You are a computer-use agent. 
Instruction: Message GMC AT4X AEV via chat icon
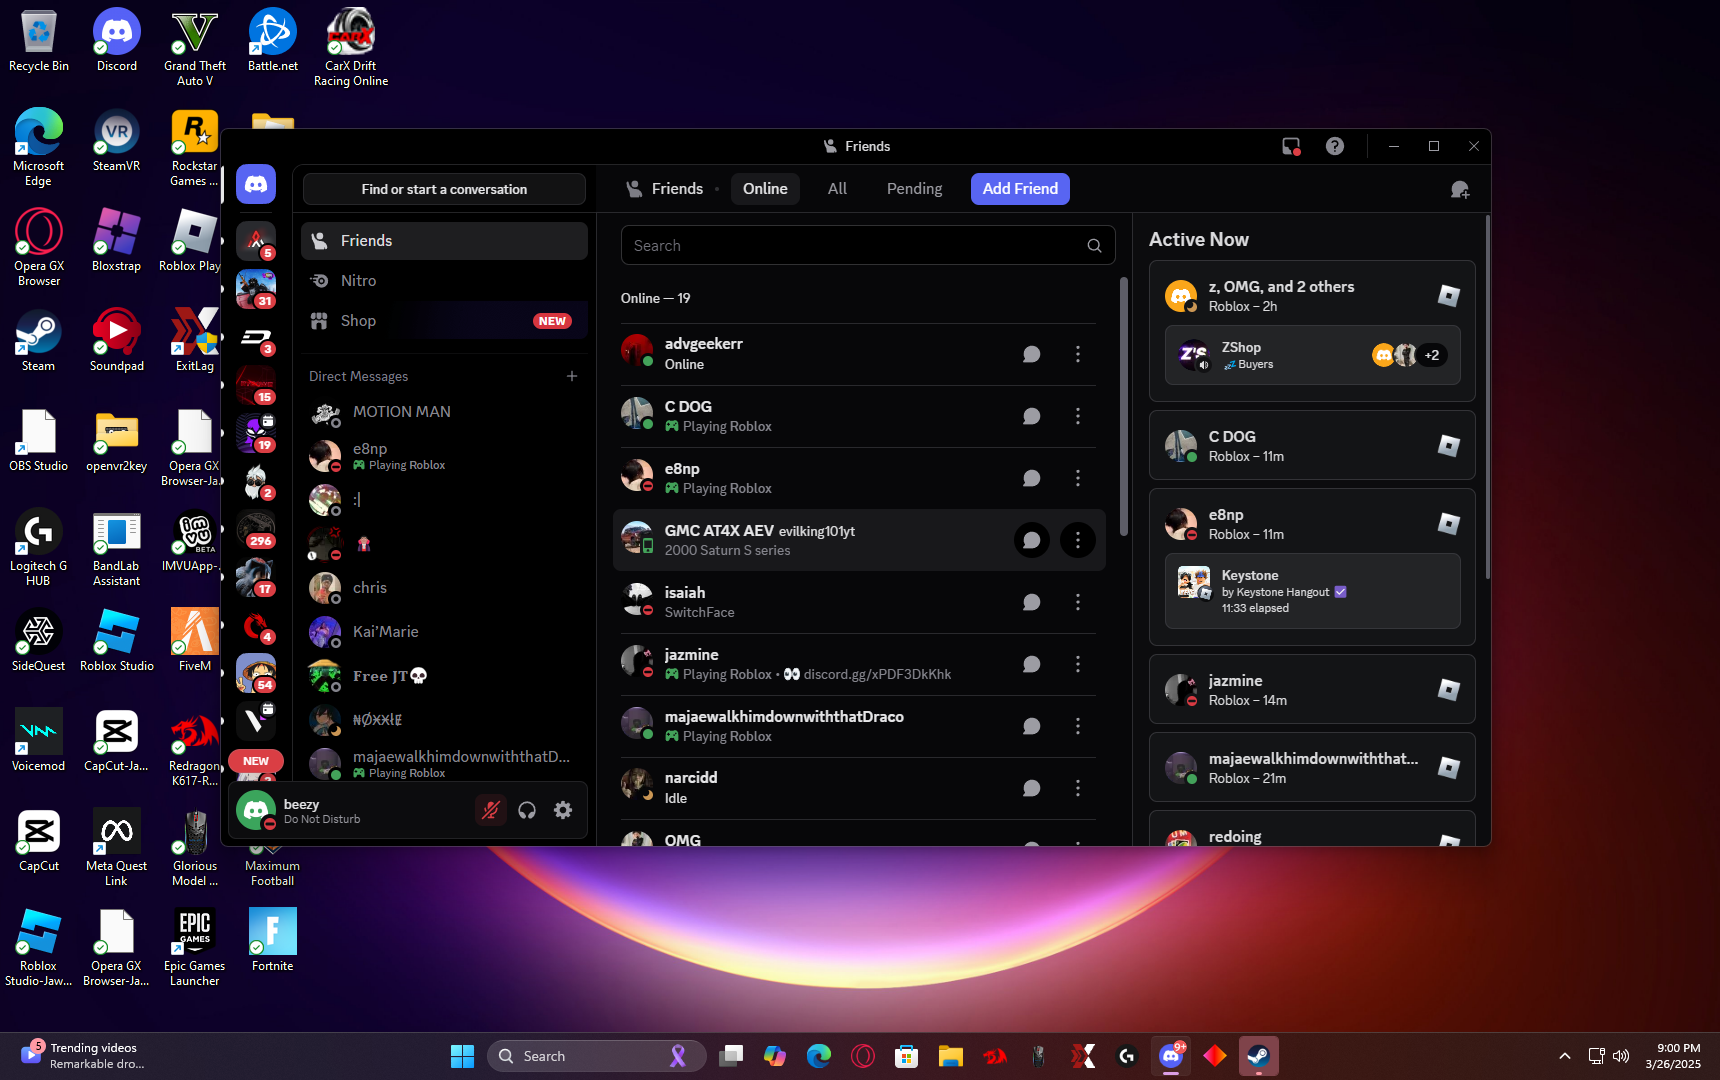pos(1032,540)
